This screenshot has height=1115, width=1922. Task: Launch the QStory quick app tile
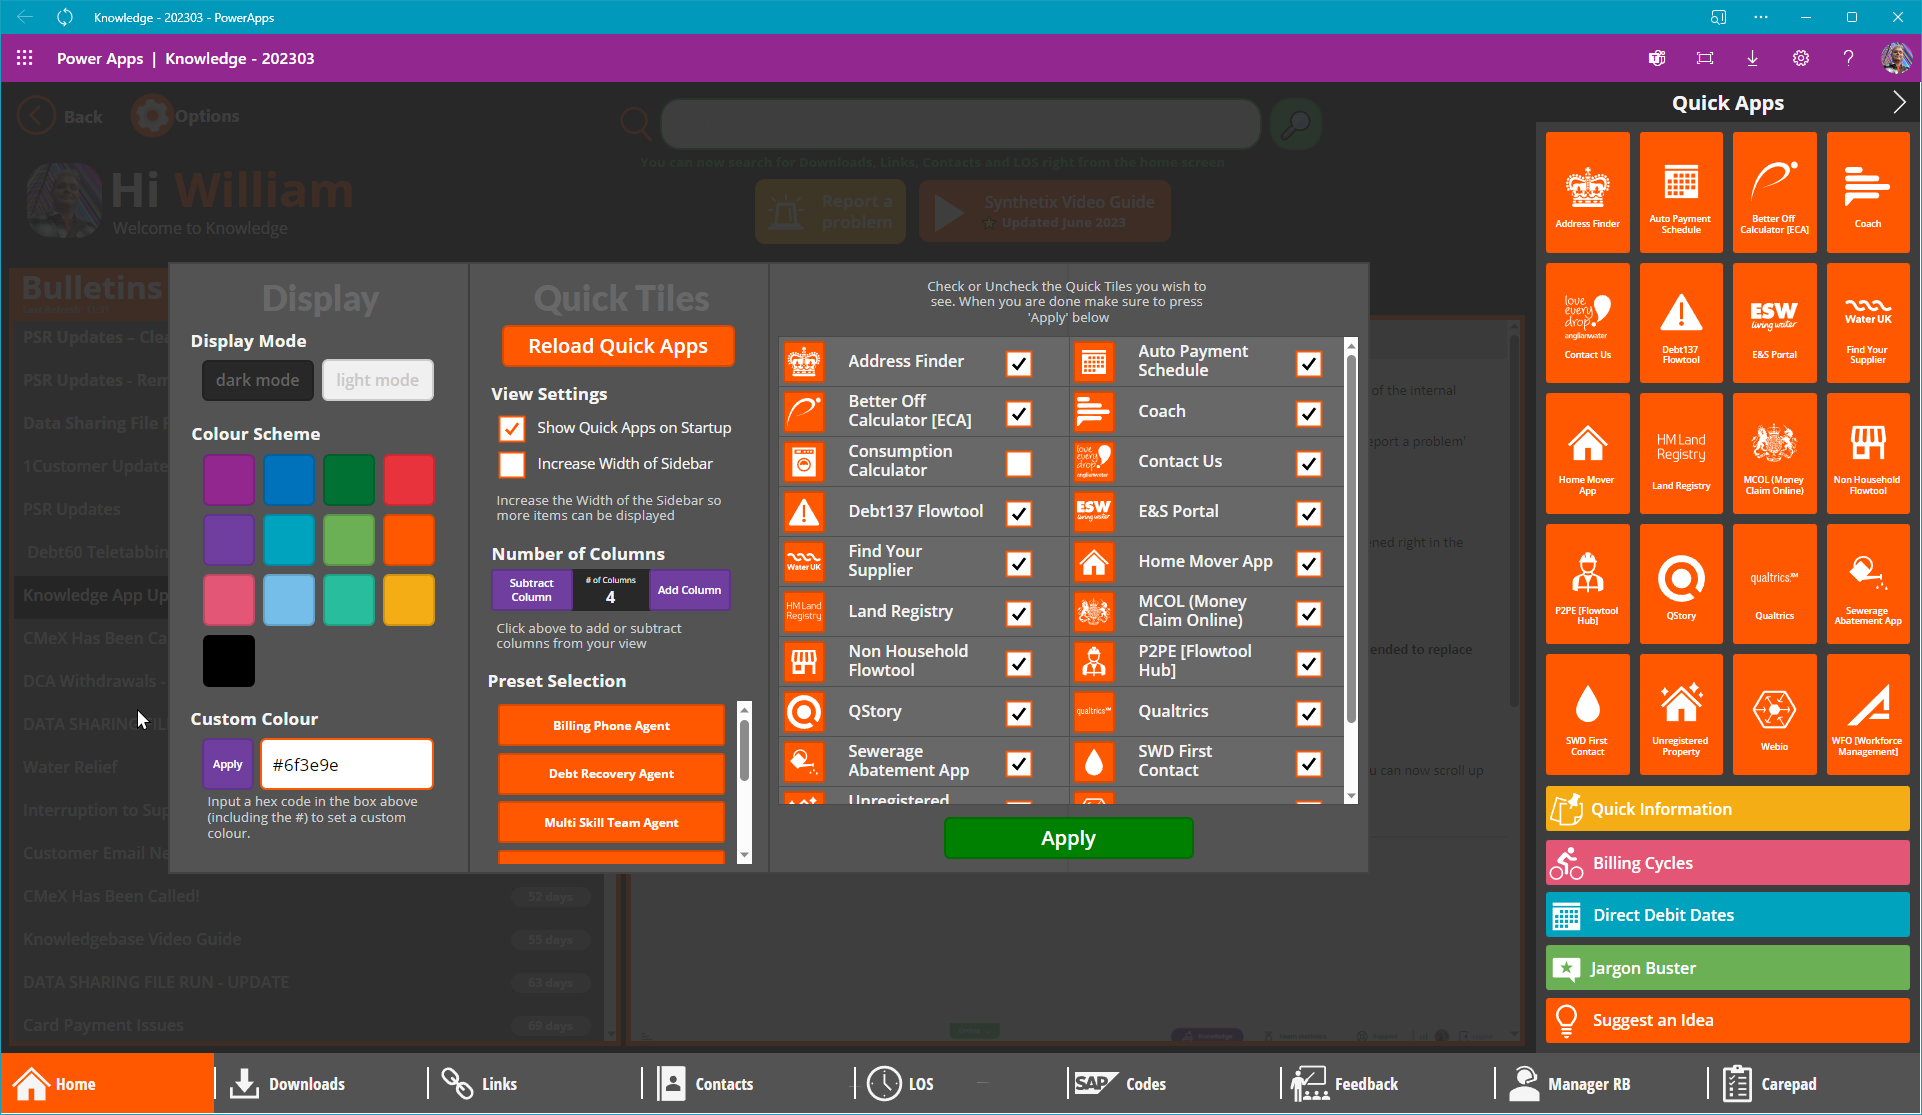tap(1680, 584)
